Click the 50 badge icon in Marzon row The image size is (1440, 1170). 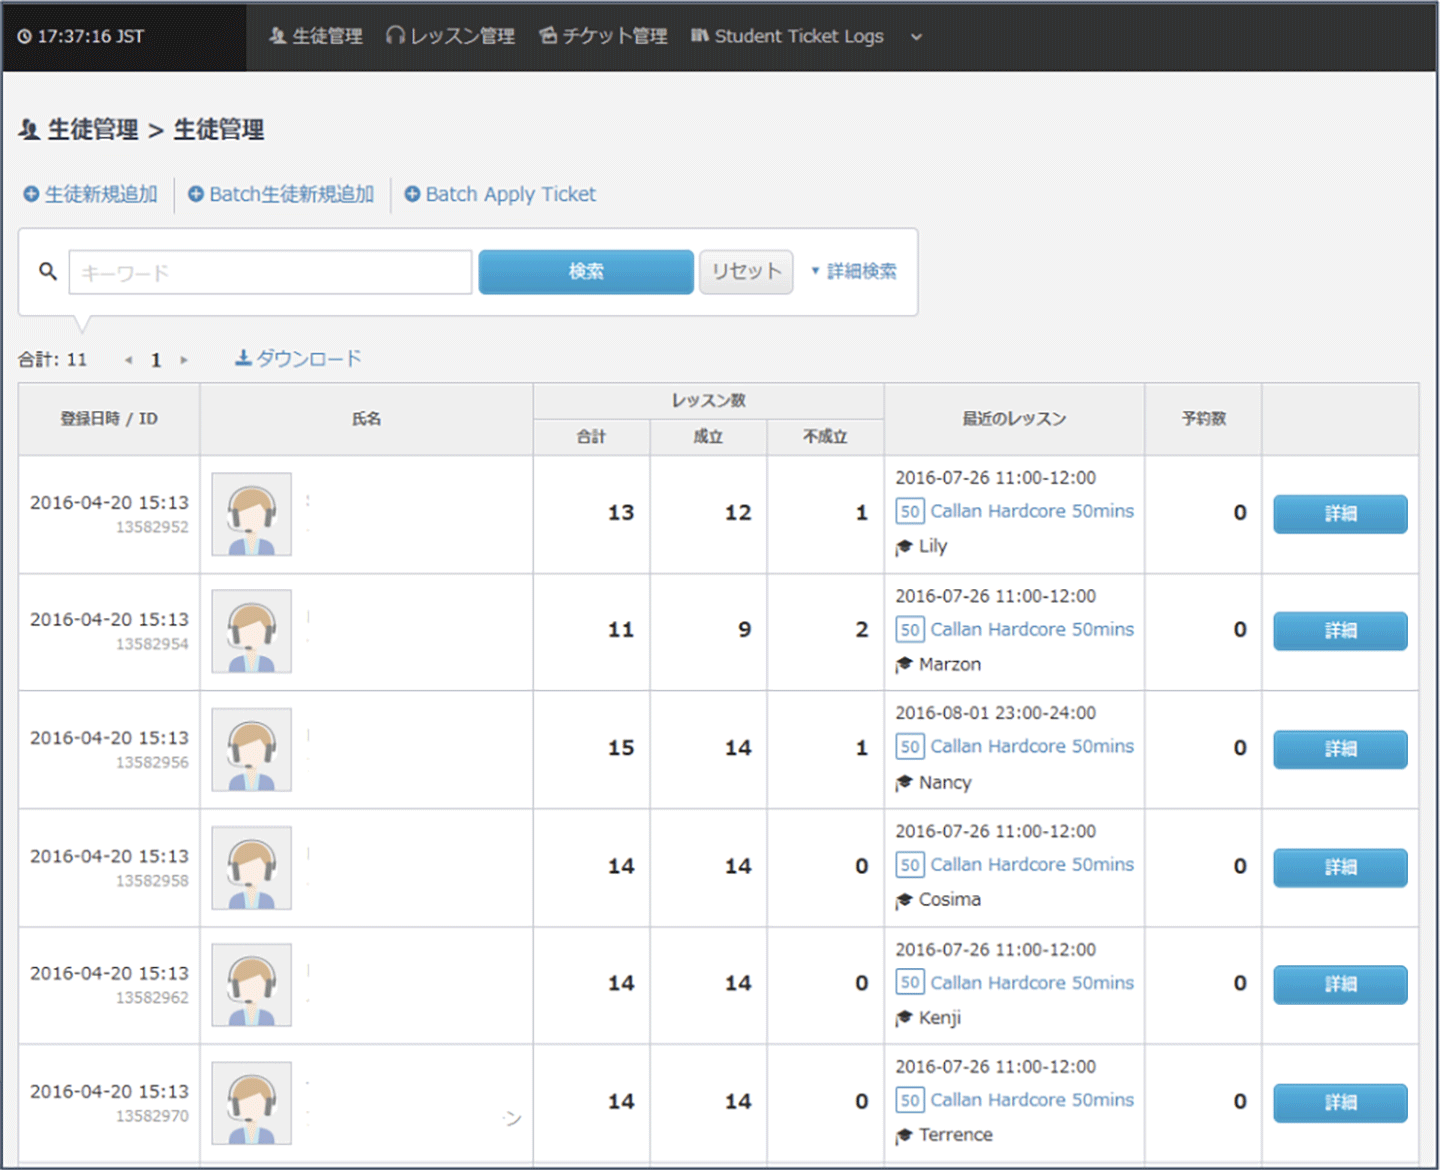tap(910, 629)
